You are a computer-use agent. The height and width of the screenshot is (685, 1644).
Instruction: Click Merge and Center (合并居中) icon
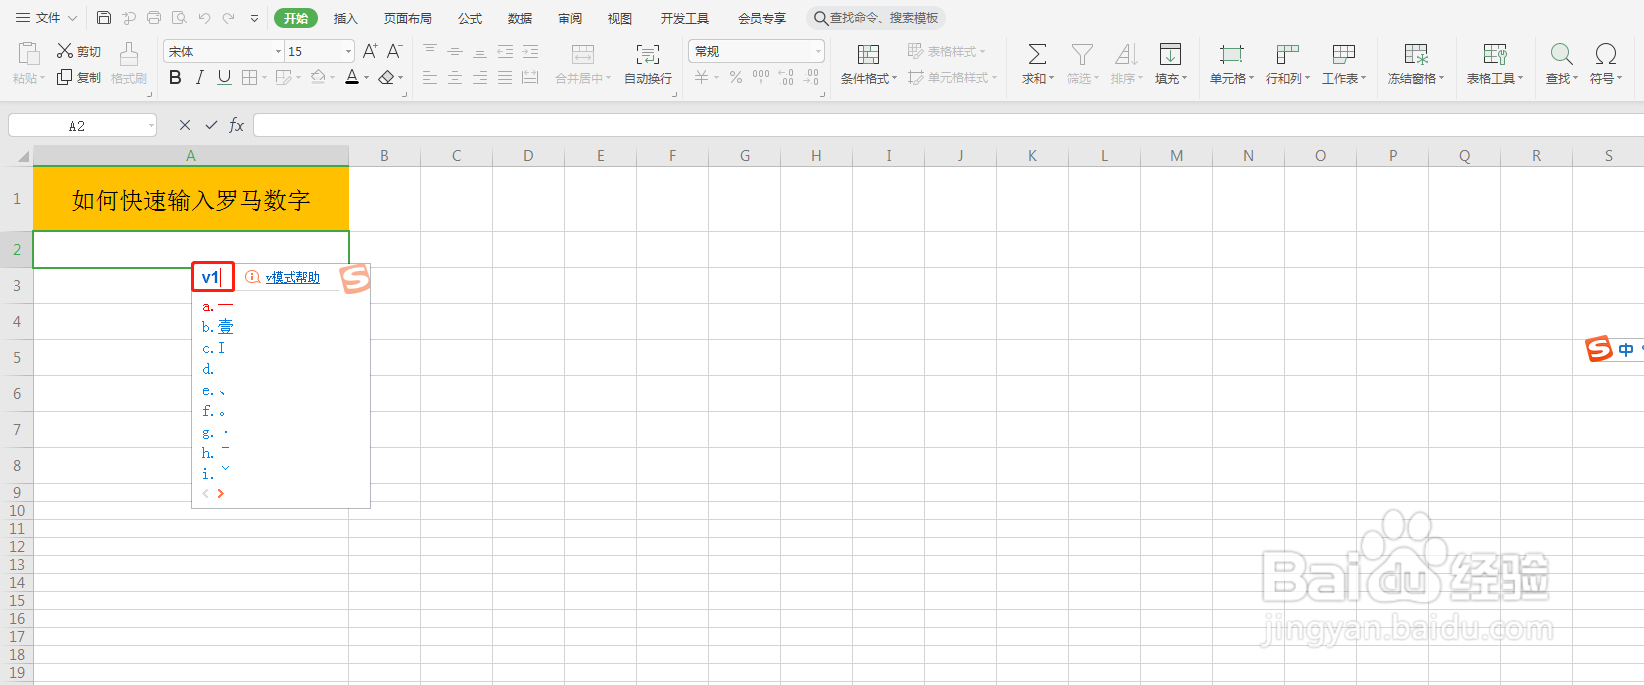point(583,54)
